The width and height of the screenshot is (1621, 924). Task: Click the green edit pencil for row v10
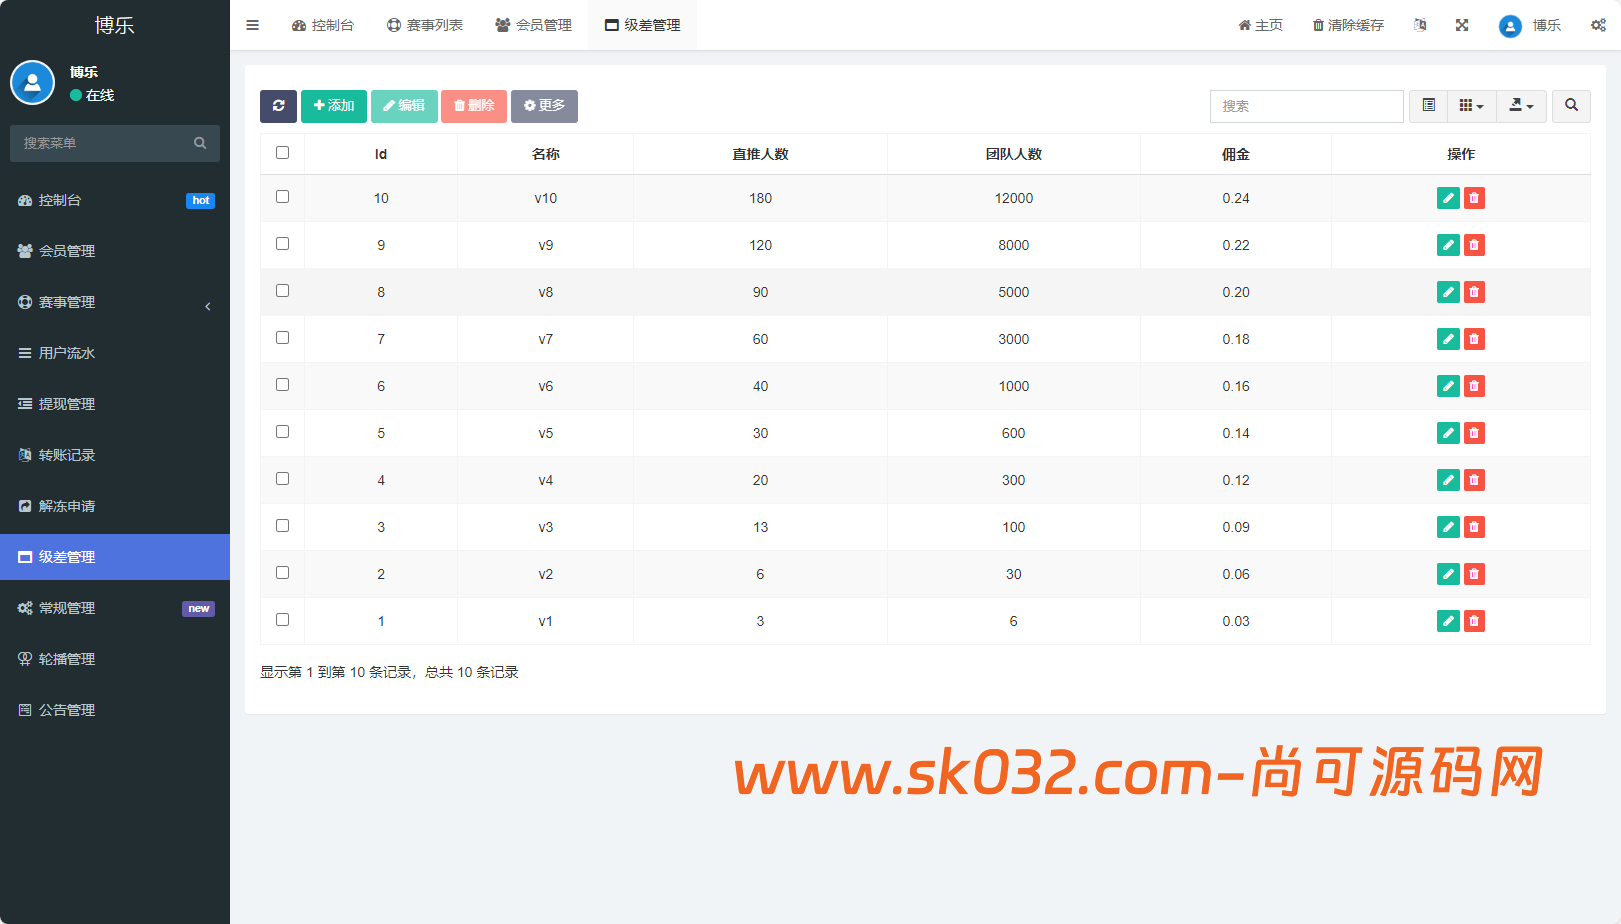pyautogui.click(x=1447, y=198)
